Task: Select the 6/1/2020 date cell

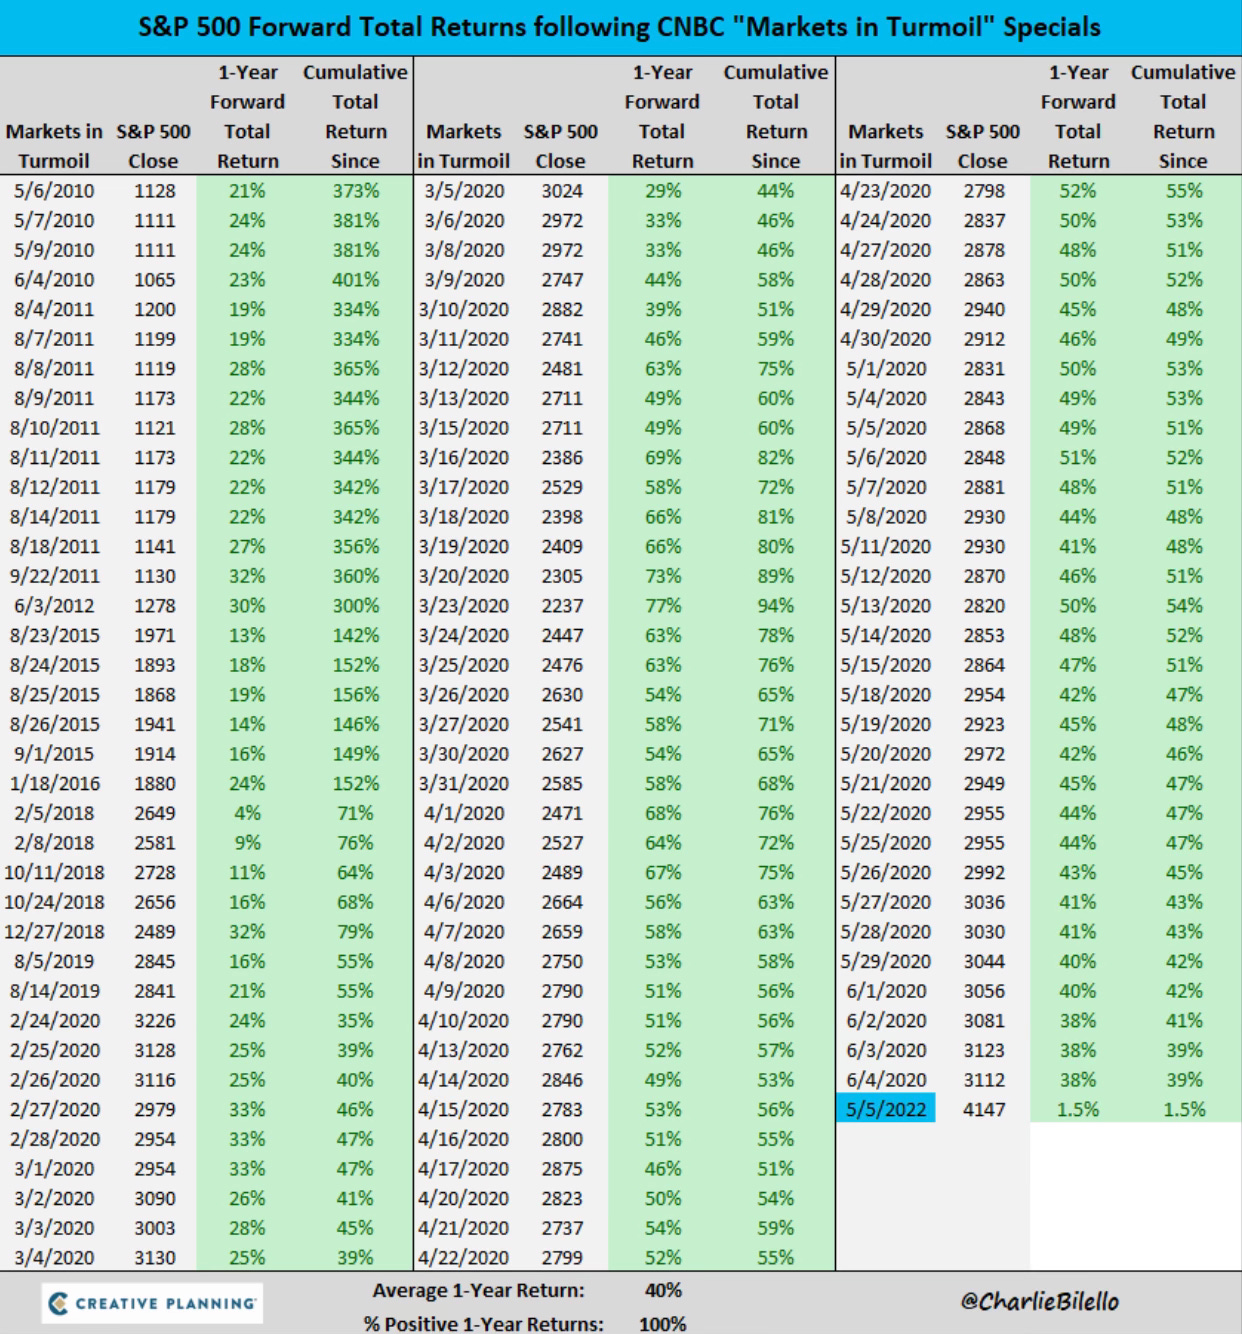Action: point(886,991)
